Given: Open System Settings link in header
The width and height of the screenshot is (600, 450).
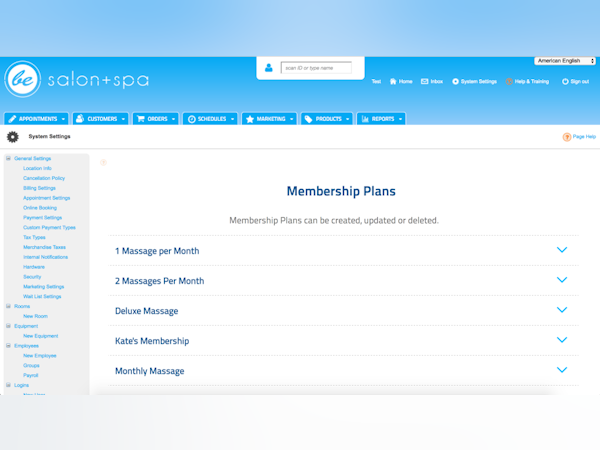Looking at the screenshot, I should [x=478, y=82].
